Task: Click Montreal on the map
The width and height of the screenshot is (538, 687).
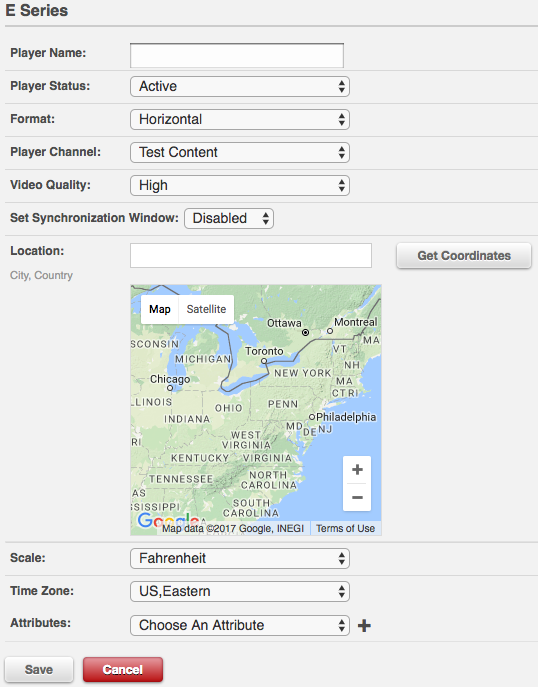Action: (355, 322)
